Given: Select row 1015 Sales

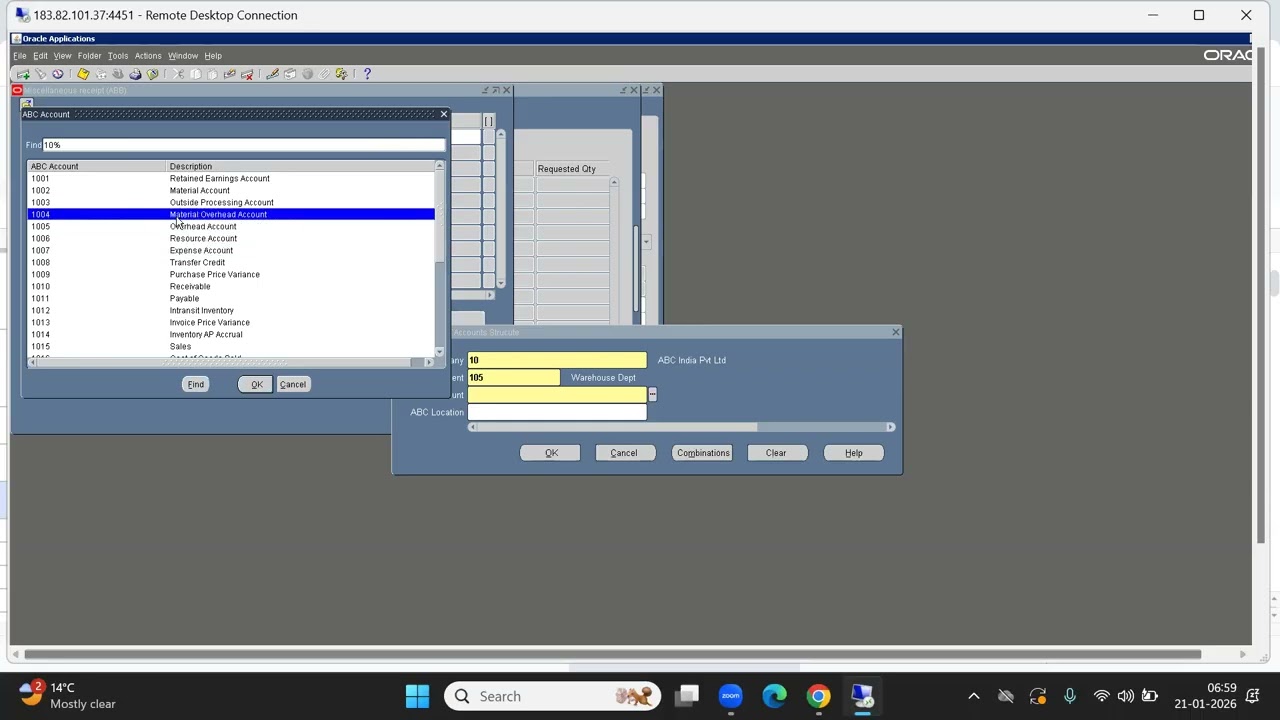Looking at the screenshot, I should coord(231,346).
